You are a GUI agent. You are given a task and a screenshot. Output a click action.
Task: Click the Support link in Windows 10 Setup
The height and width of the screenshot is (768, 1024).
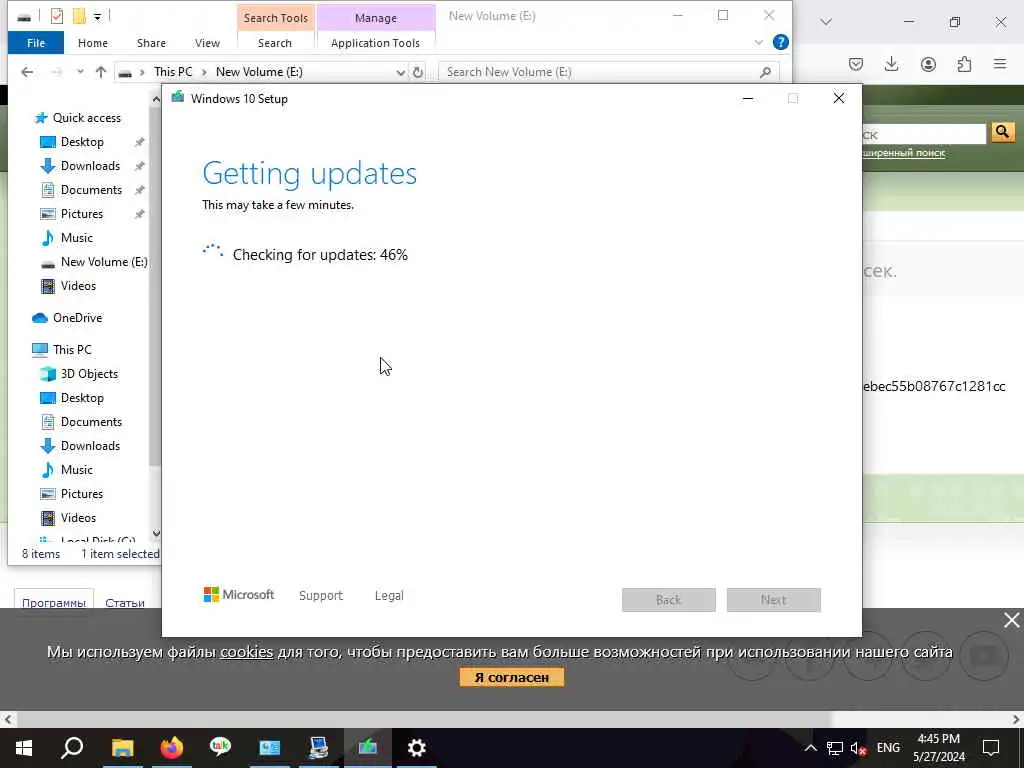click(321, 596)
